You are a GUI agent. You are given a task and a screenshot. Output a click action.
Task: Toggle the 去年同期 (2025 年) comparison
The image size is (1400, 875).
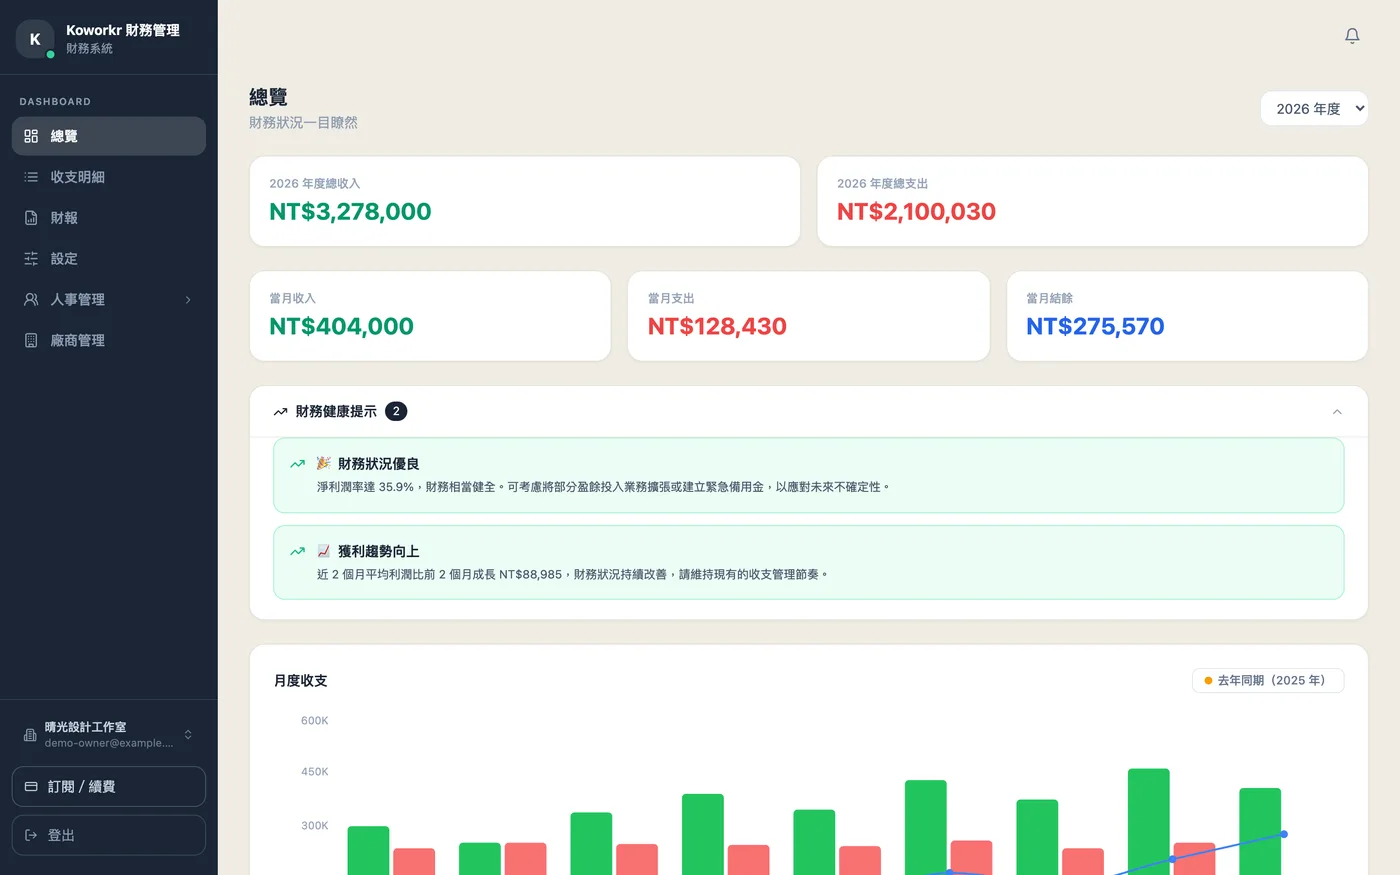[x=1268, y=681]
